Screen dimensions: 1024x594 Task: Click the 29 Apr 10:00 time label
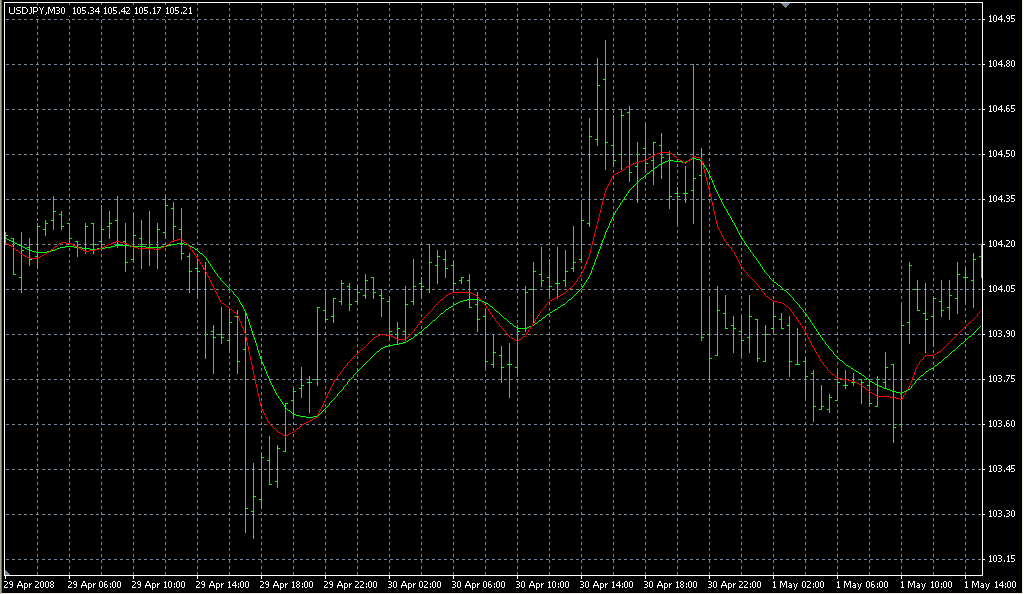point(158,585)
